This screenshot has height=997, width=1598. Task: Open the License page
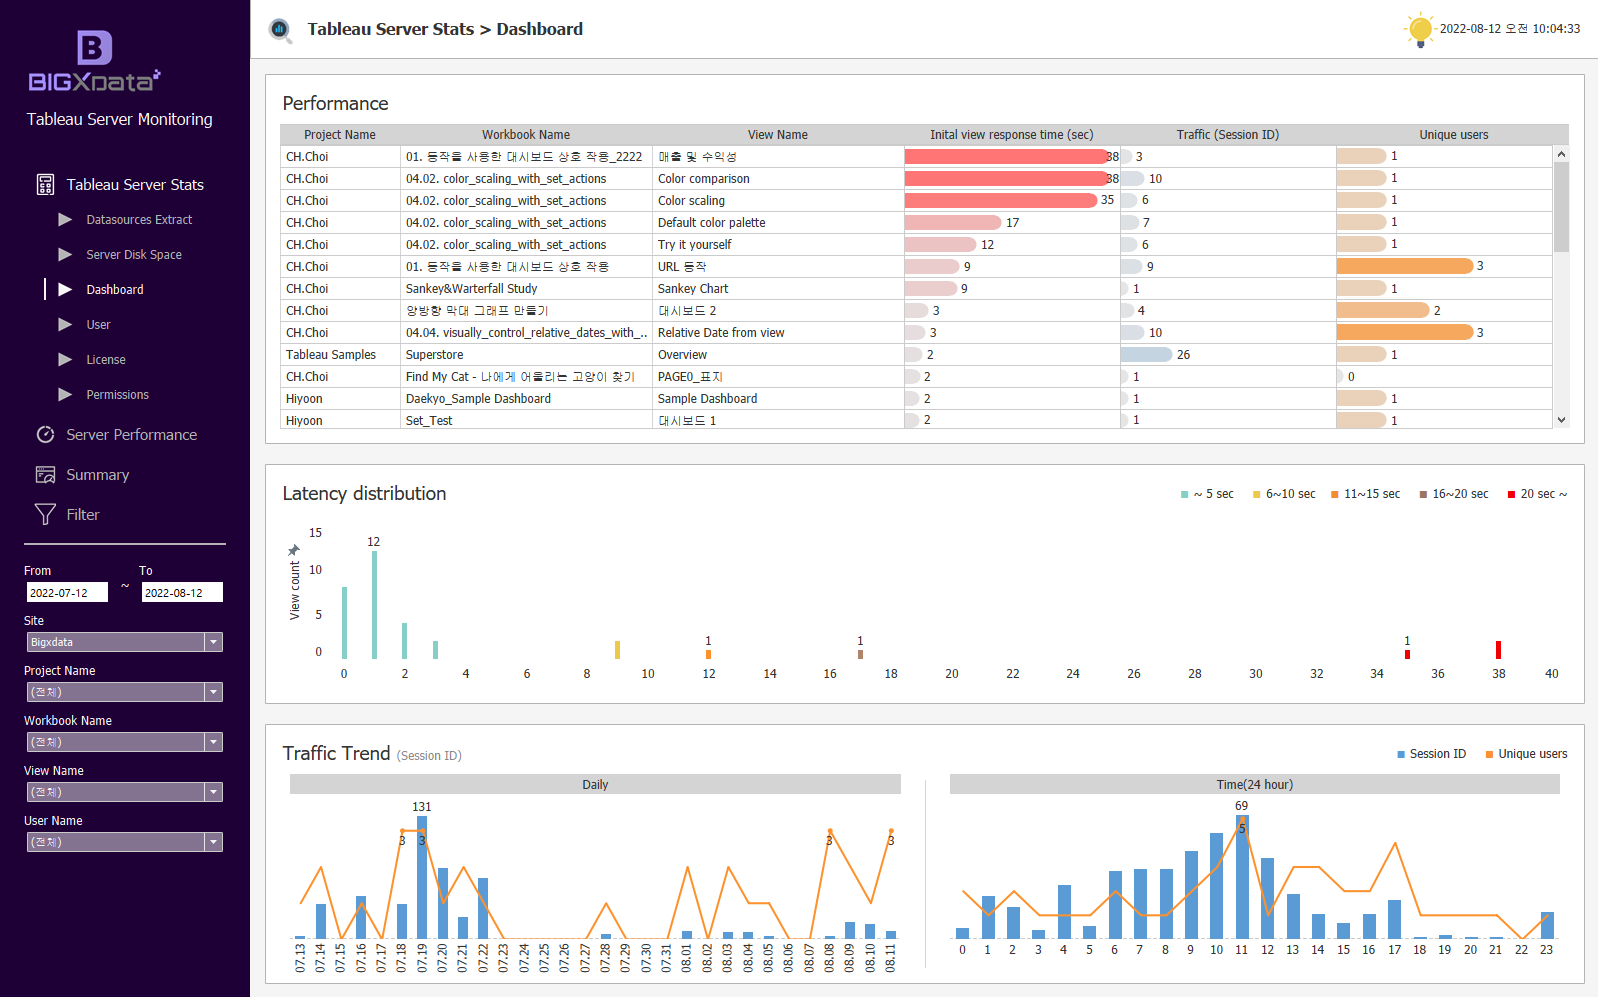click(106, 360)
